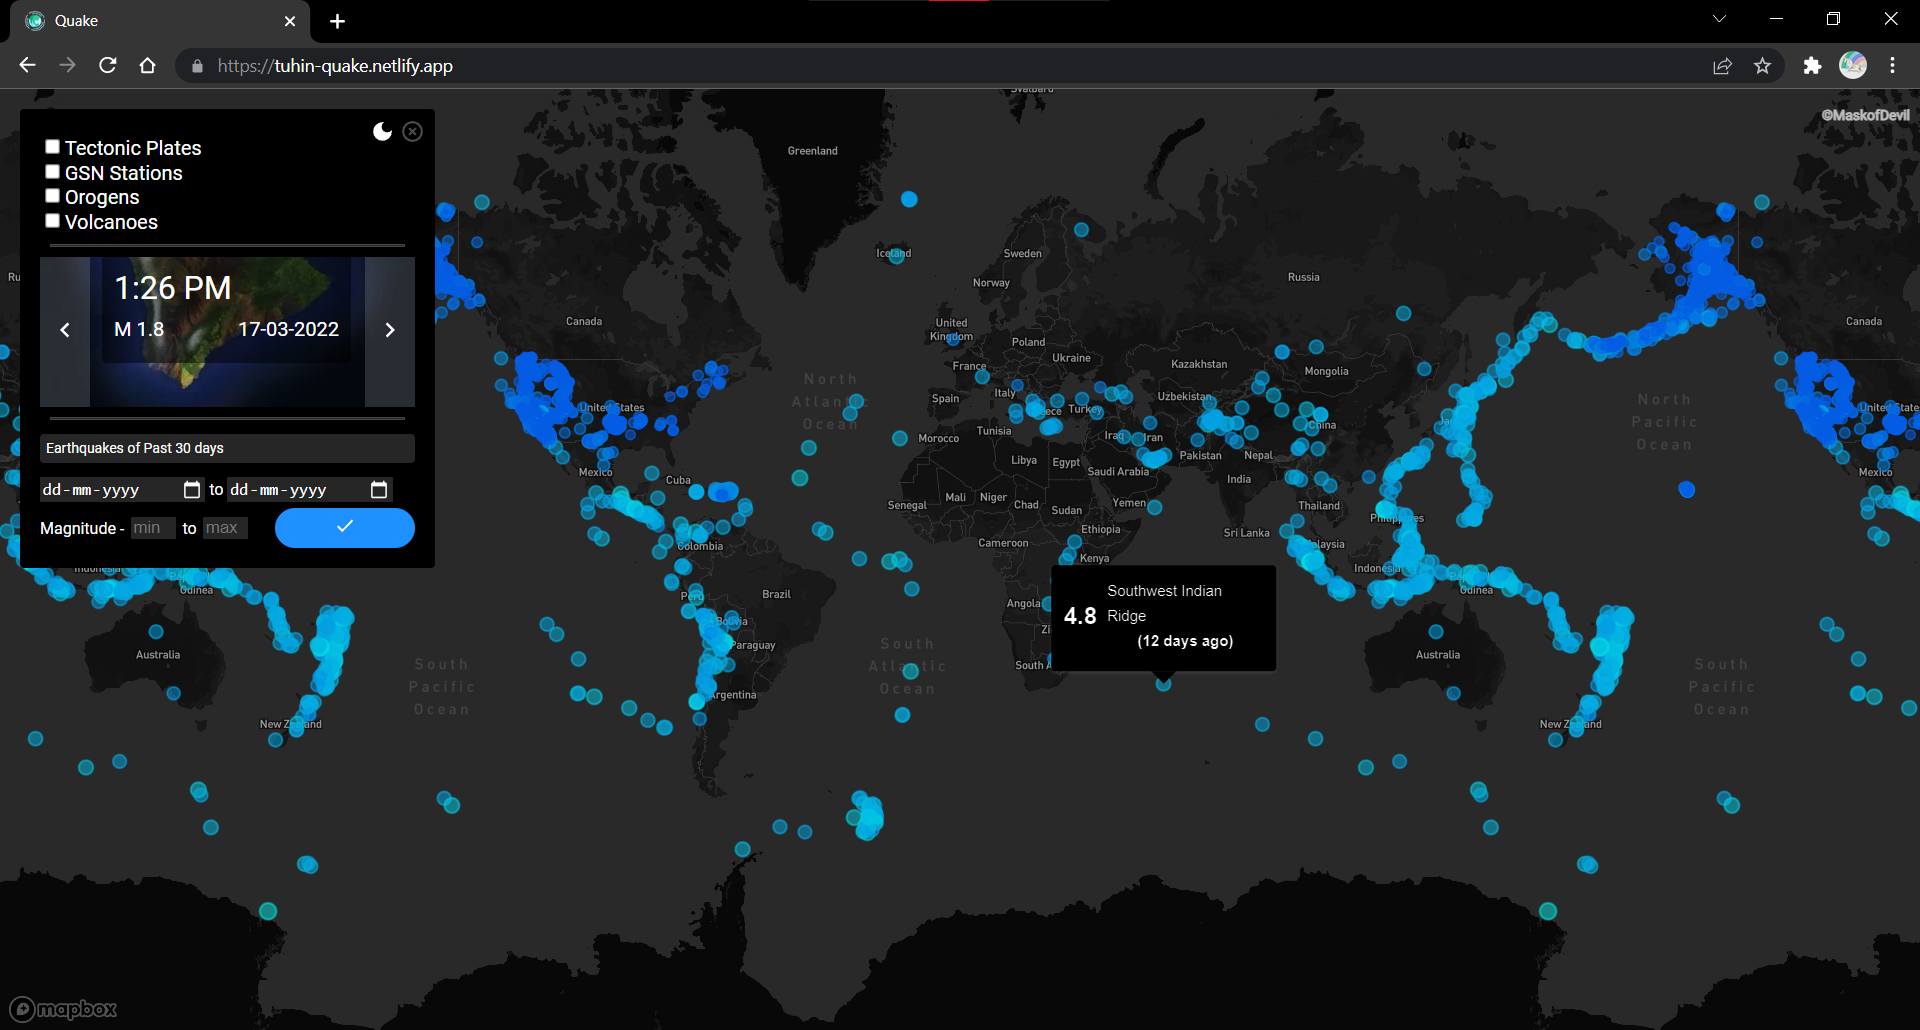Click the Earthquakes of Past 30 days label

coord(227,448)
